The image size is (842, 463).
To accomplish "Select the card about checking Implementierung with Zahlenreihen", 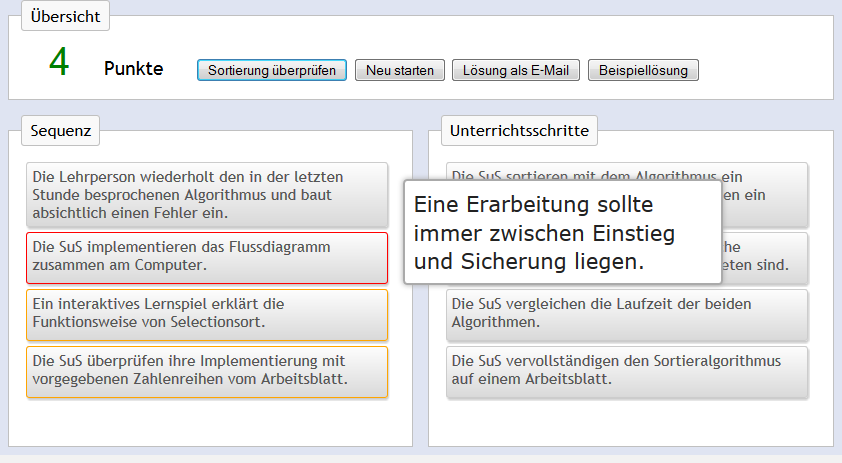I will [206, 371].
